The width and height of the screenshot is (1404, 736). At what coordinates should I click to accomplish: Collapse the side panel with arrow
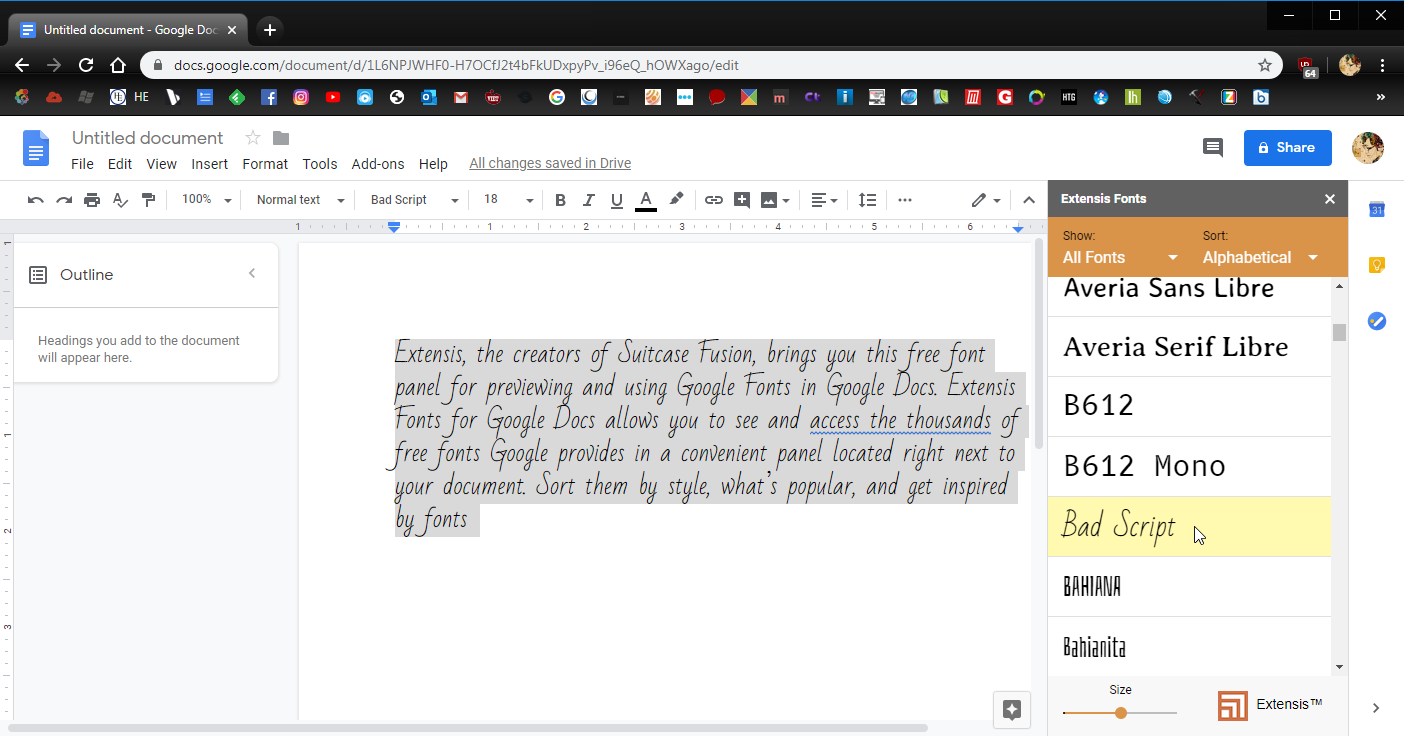click(1376, 708)
